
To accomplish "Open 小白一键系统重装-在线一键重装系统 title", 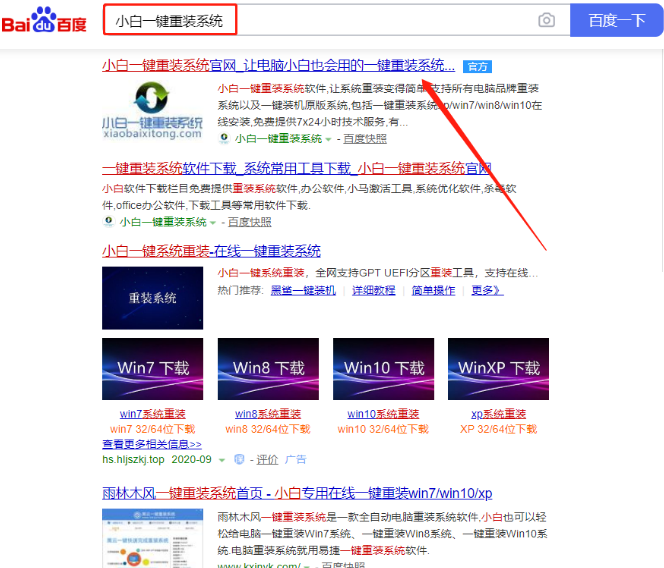I will tap(211, 251).
